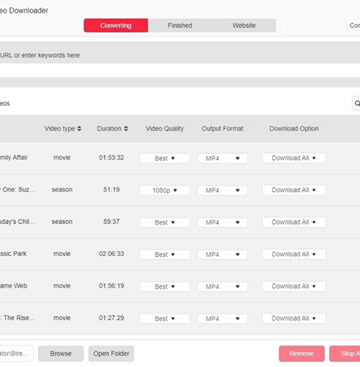Open the 1080p Video Quality dropdown

pyautogui.click(x=165, y=190)
